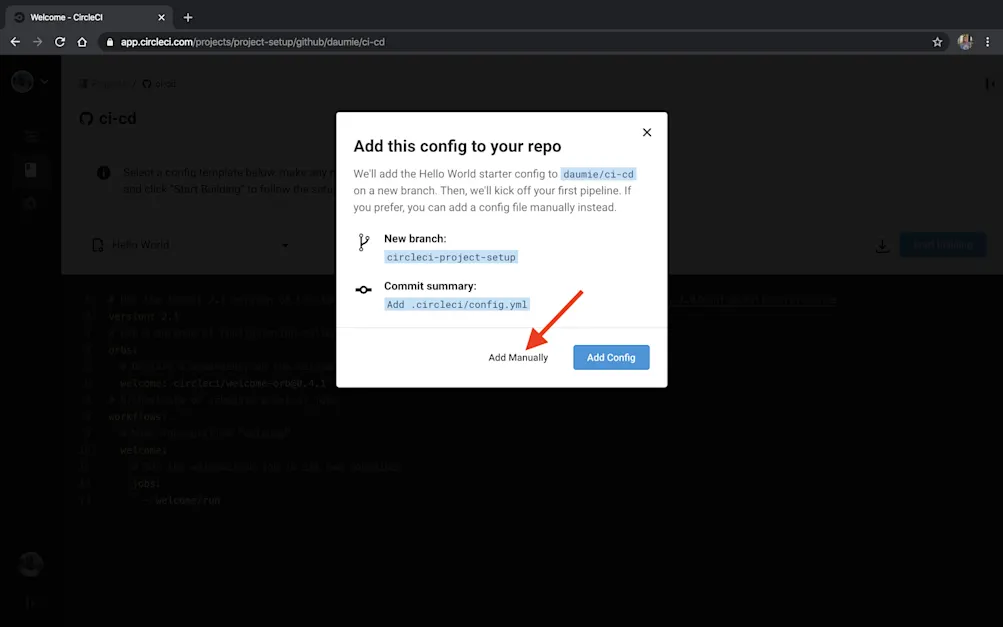
Task: Click the address bar URL
Action: (253, 42)
